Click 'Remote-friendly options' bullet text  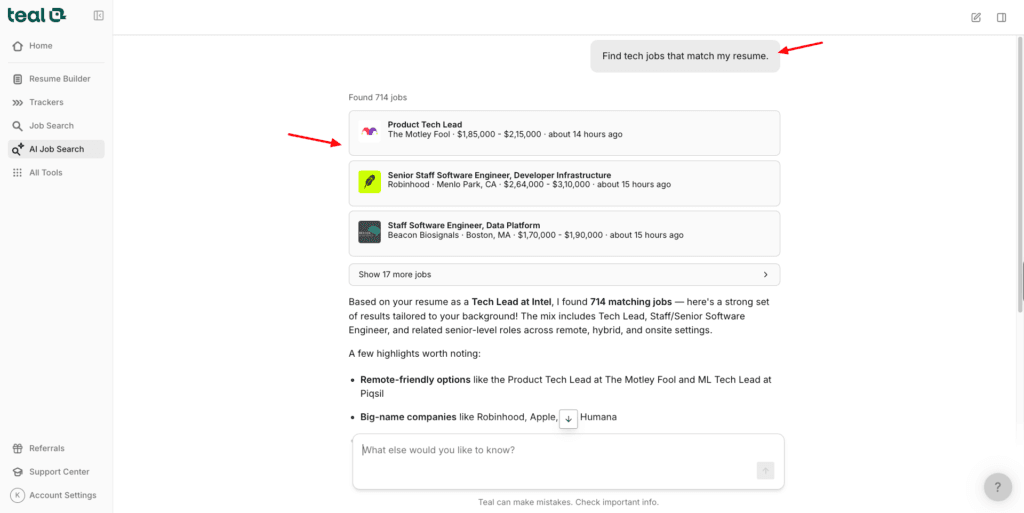click(415, 379)
